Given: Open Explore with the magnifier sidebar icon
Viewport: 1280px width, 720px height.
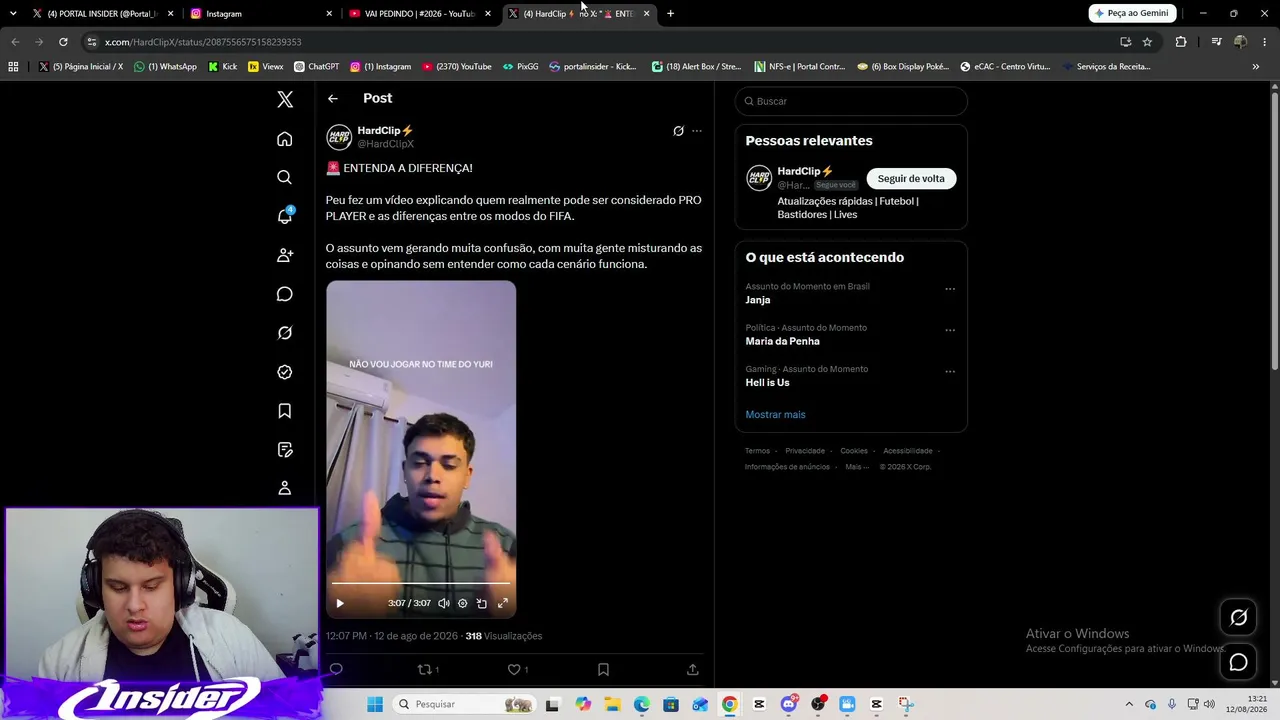Looking at the screenshot, I should tap(285, 177).
